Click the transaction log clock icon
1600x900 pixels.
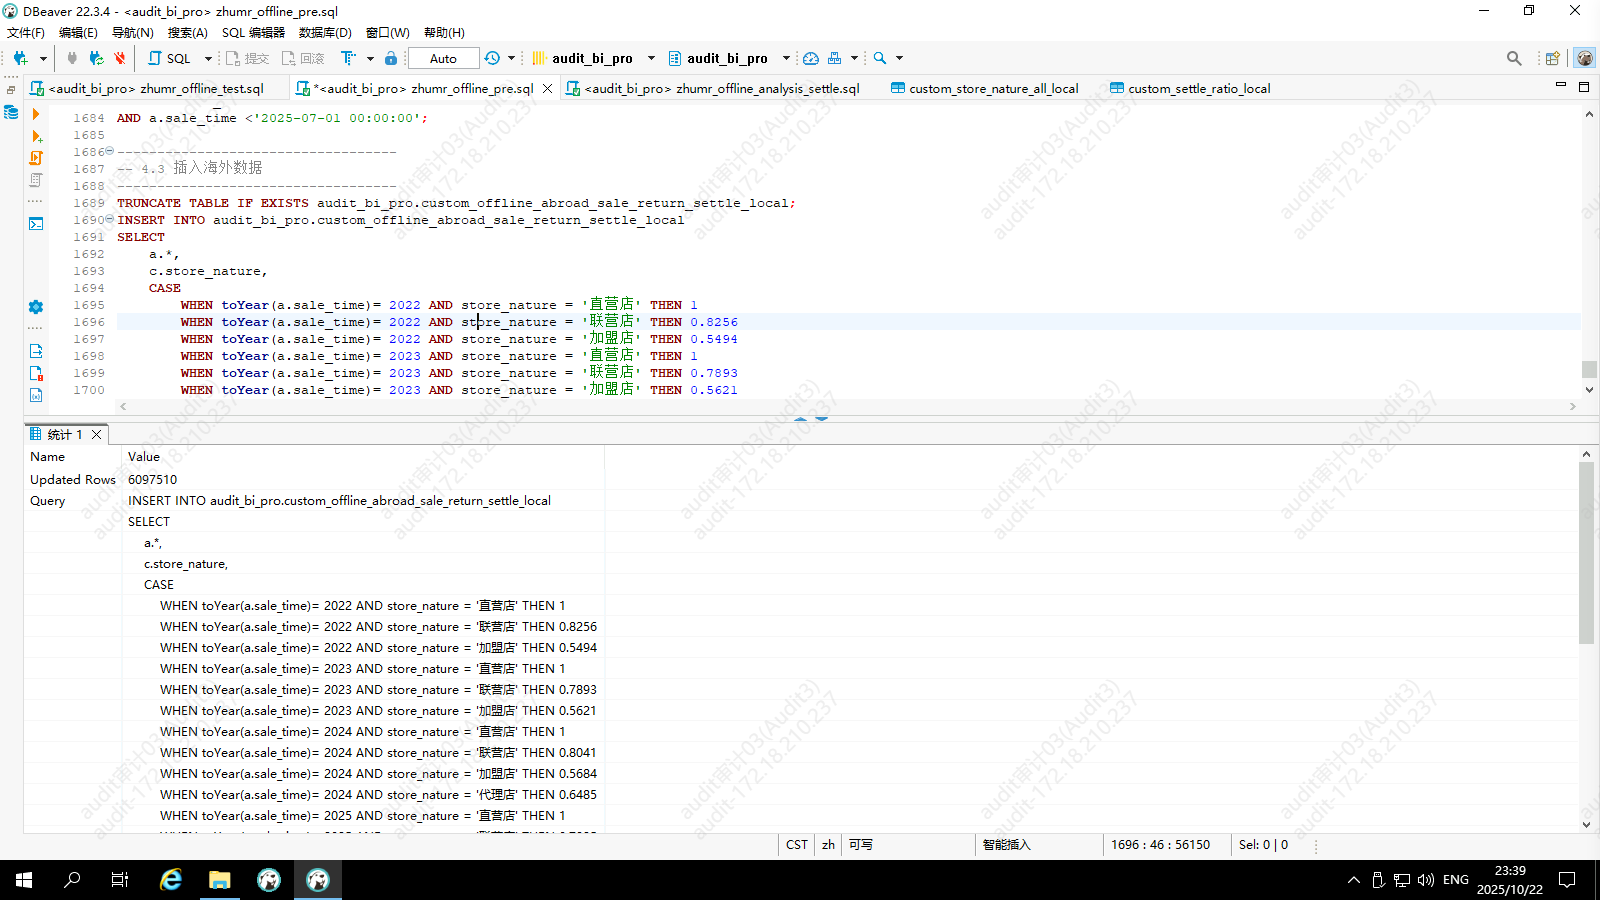pyautogui.click(x=492, y=58)
